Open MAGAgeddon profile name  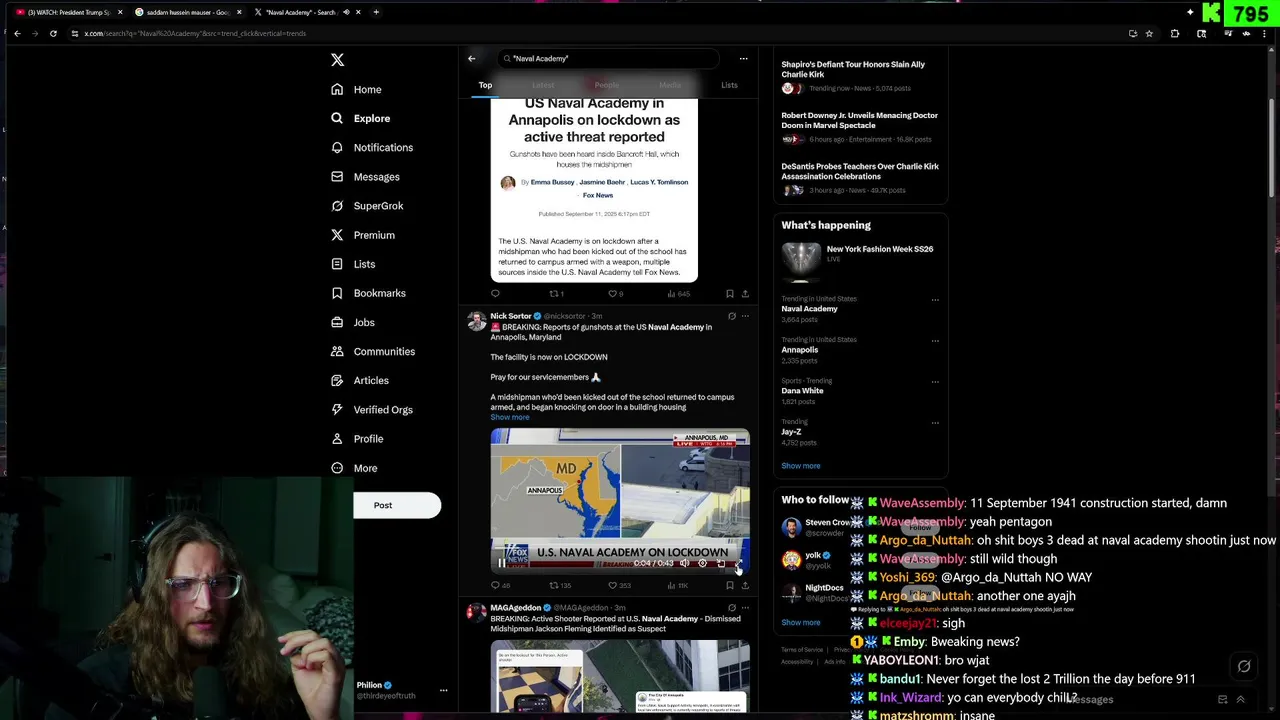pos(515,607)
